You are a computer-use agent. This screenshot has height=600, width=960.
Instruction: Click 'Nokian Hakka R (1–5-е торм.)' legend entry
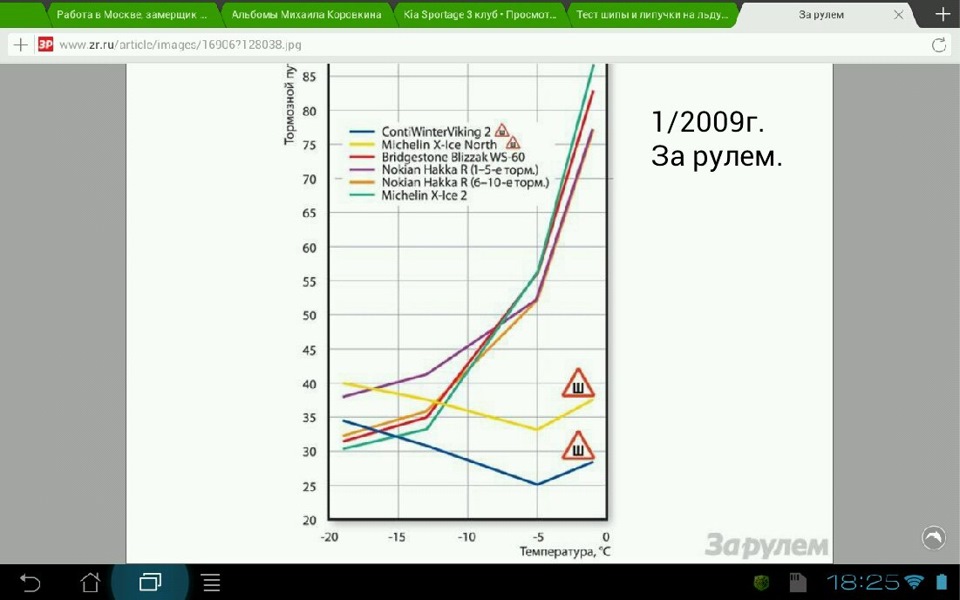[444, 170]
